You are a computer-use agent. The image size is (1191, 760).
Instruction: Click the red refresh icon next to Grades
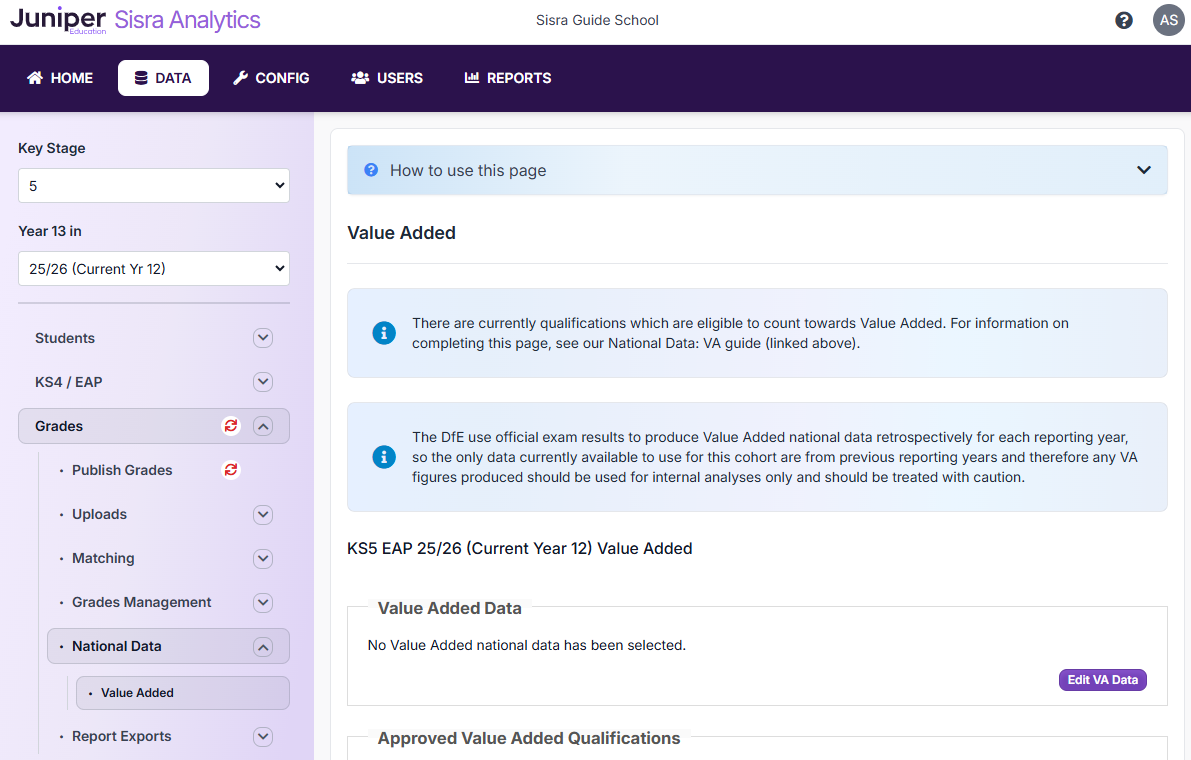click(x=231, y=426)
